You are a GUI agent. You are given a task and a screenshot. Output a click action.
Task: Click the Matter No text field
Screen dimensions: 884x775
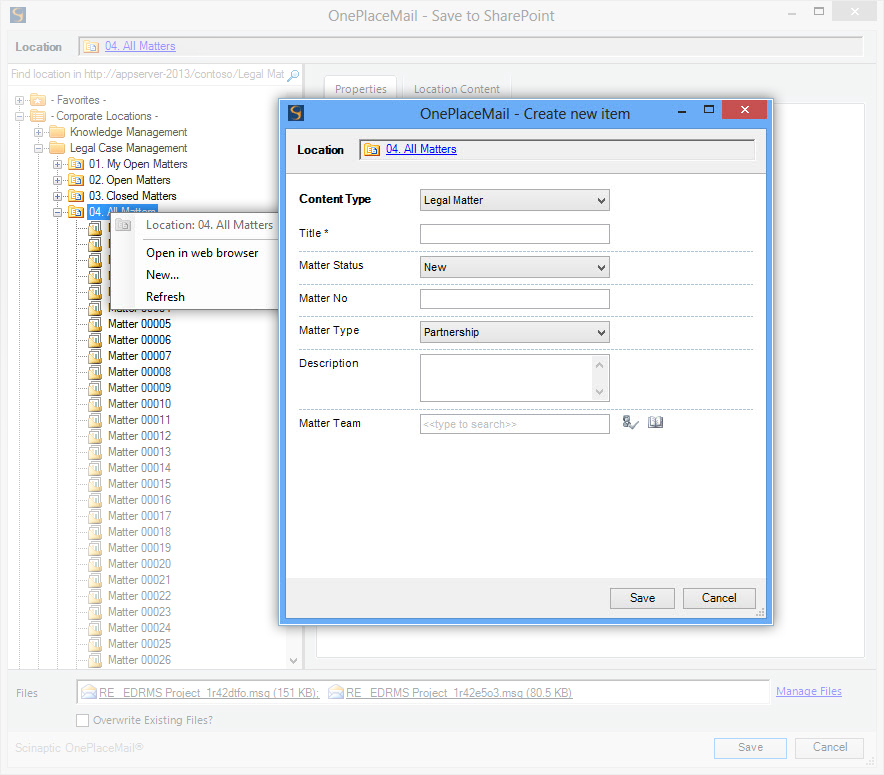(514, 299)
